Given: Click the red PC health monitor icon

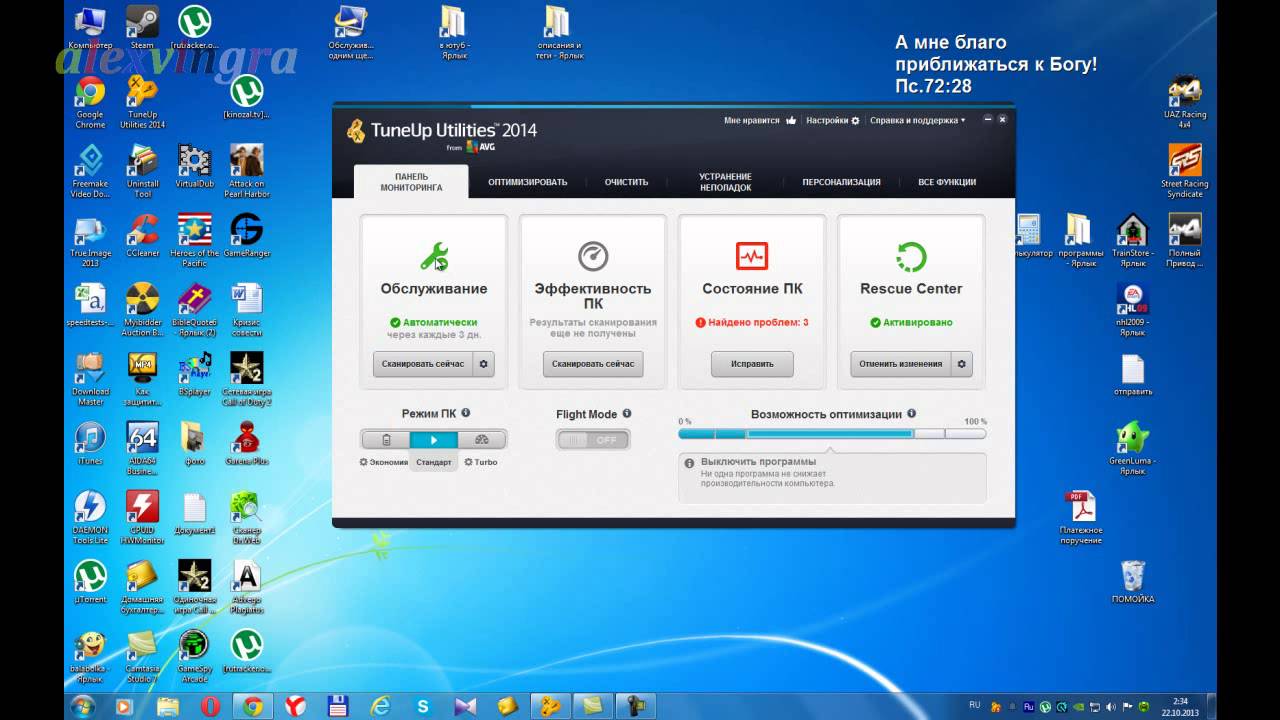Looking at the screenshot, I should tap(752, 256).
